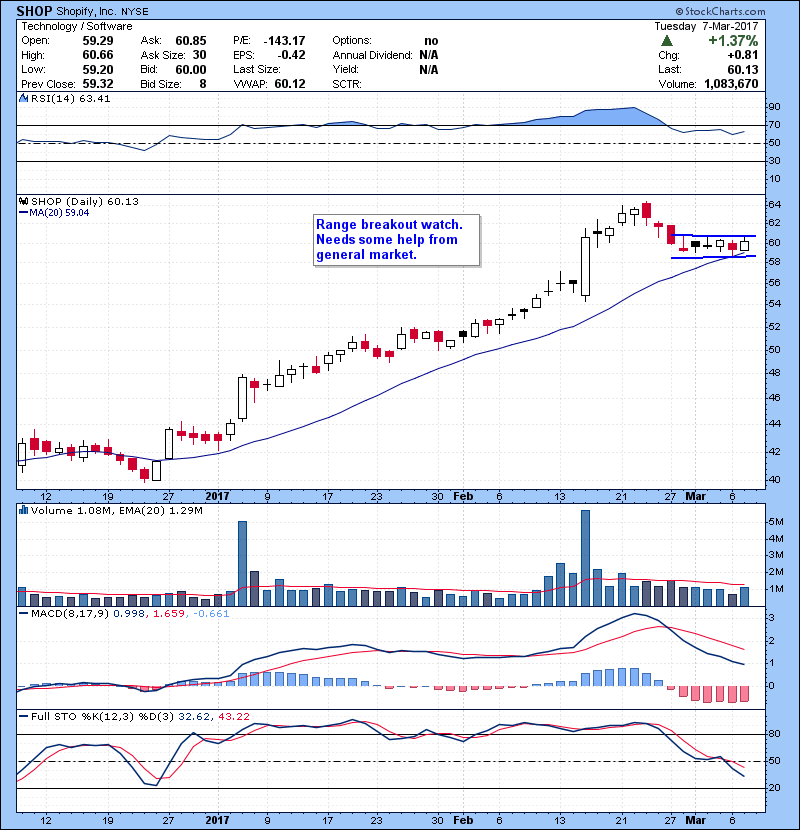Click the Bid price 60.00
Viewport: 800px width, 830px height.
pos(191,69)
